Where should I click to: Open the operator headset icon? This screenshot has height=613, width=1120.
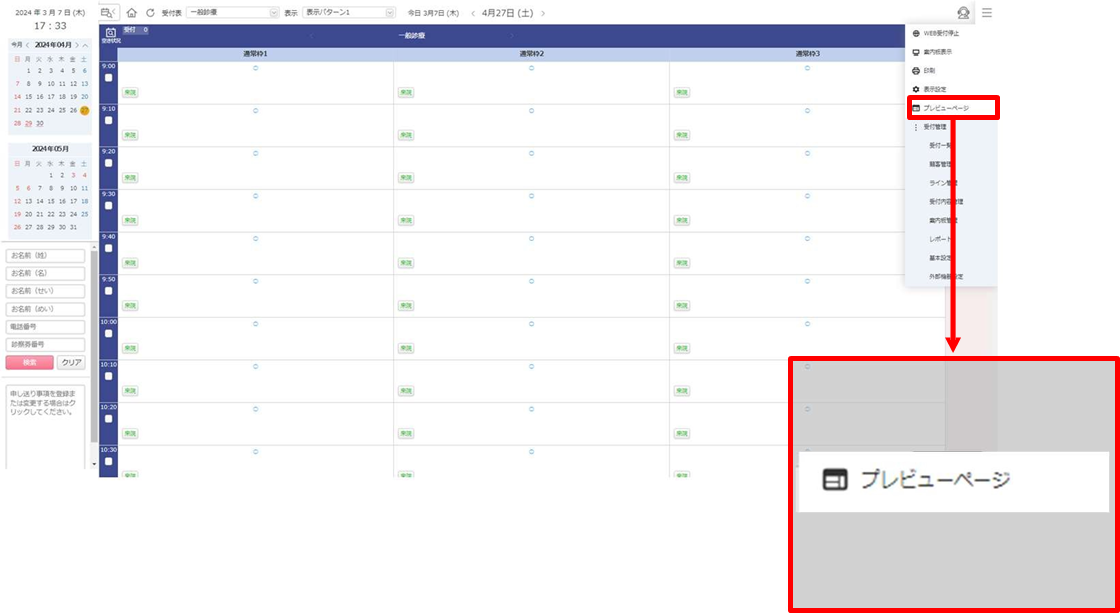pos(962,13)
